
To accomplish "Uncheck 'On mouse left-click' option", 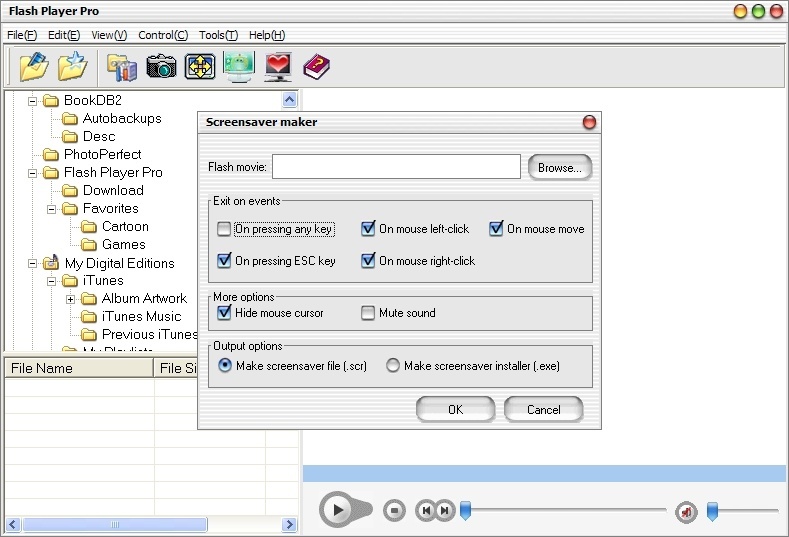I will tap(368, 229).
